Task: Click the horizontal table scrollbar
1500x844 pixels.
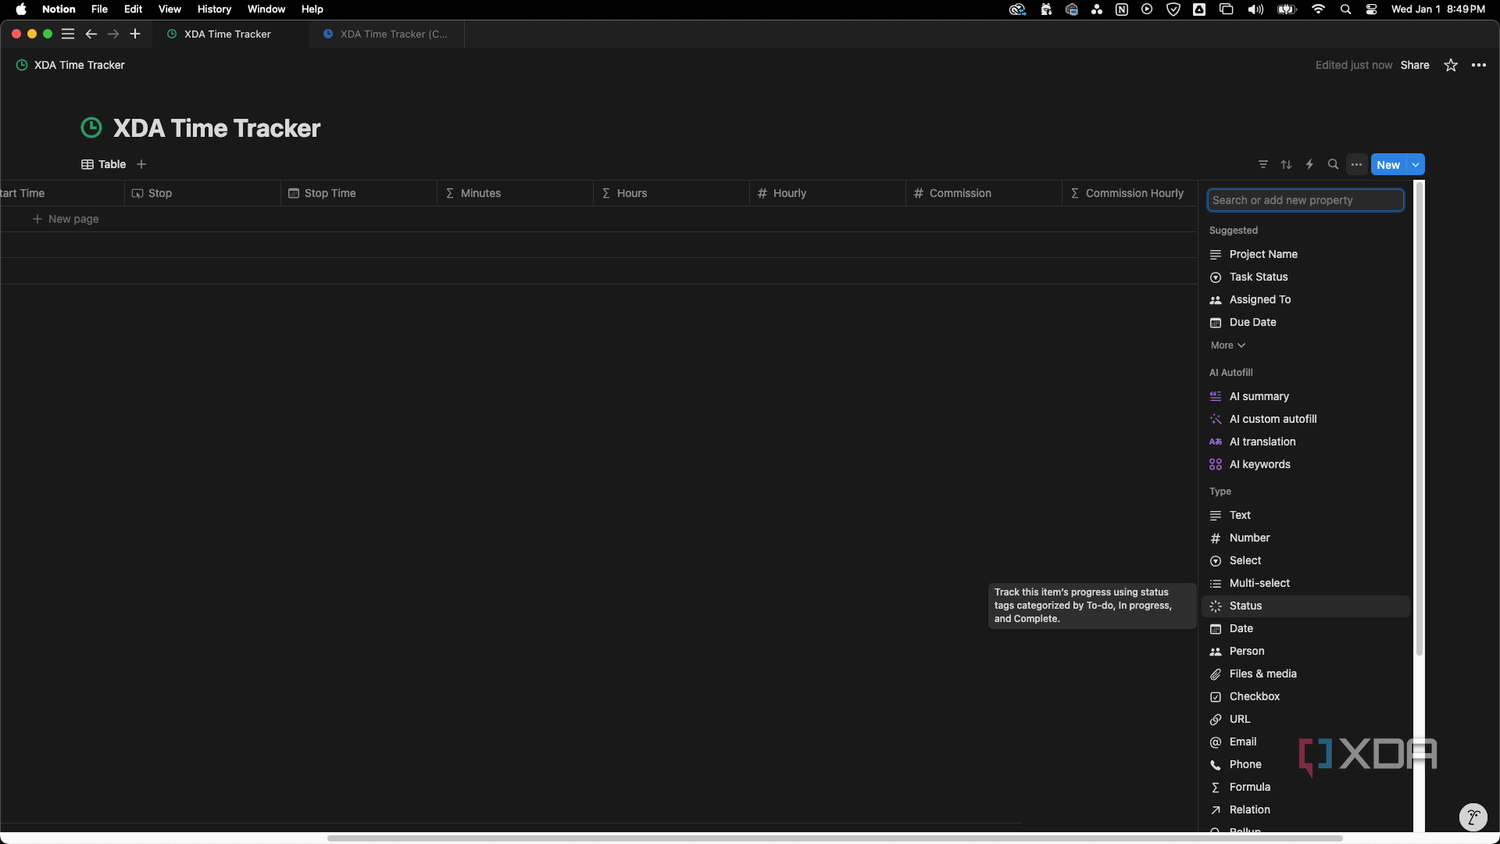Action: point(834,838)
